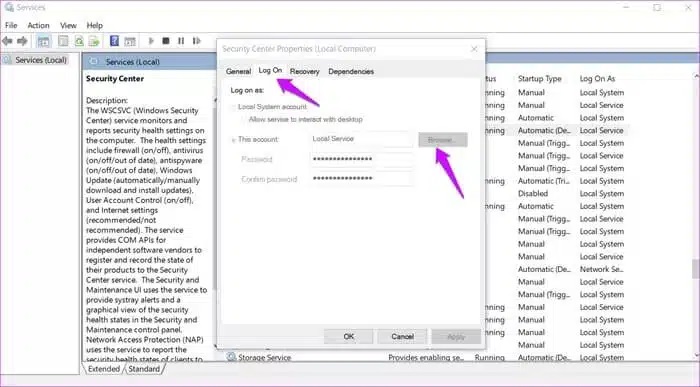
Task: Click the Log on as: label
Action: coord(247,90)
